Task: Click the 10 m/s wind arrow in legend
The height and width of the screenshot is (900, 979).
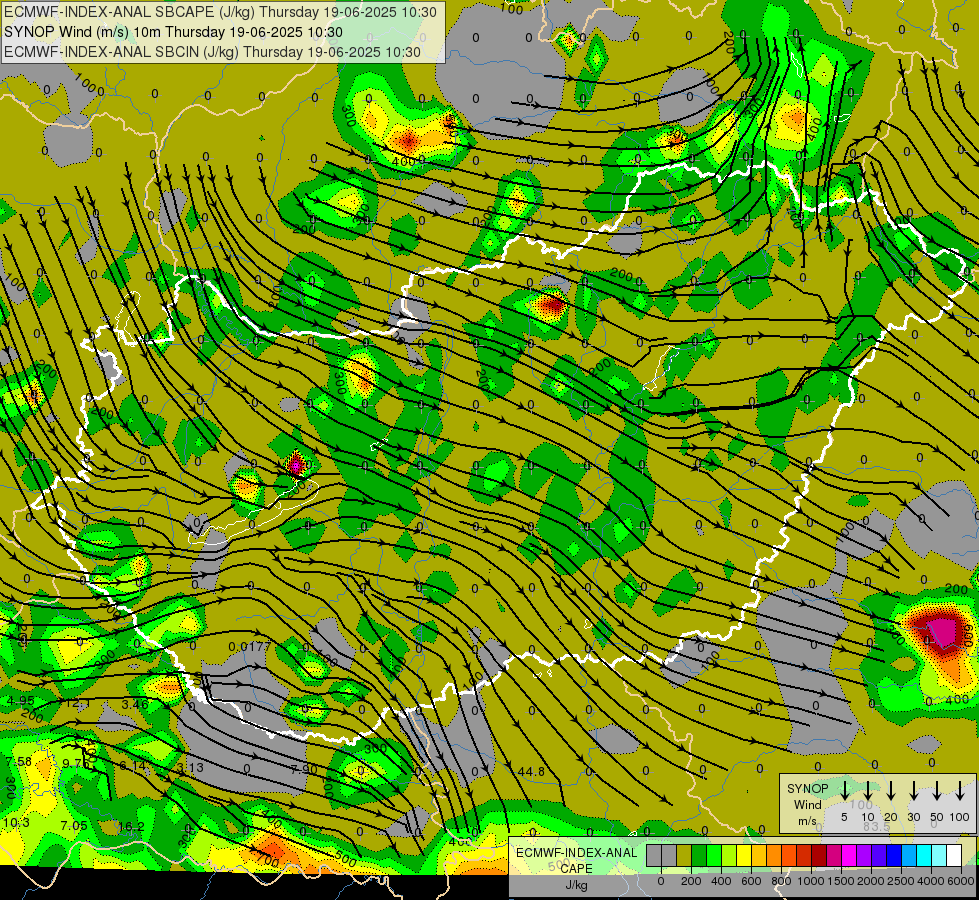Action: point(867,789)
